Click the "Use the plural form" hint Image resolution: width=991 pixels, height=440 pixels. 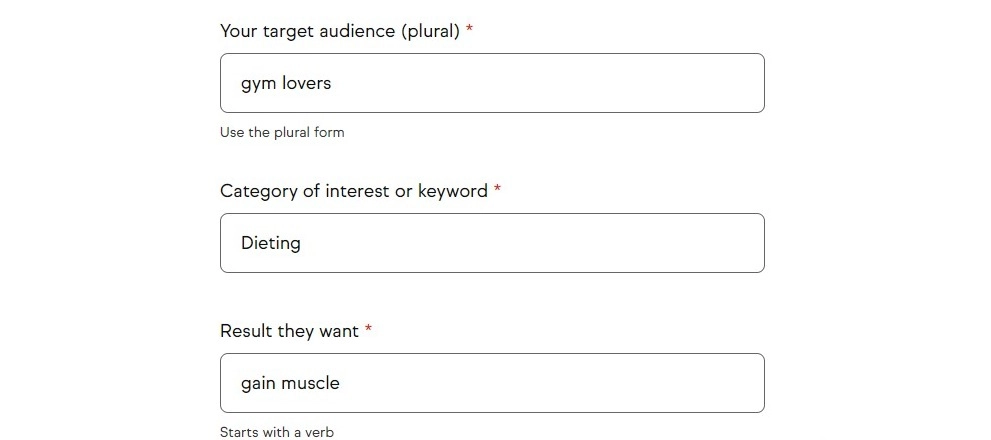point(282,132)
